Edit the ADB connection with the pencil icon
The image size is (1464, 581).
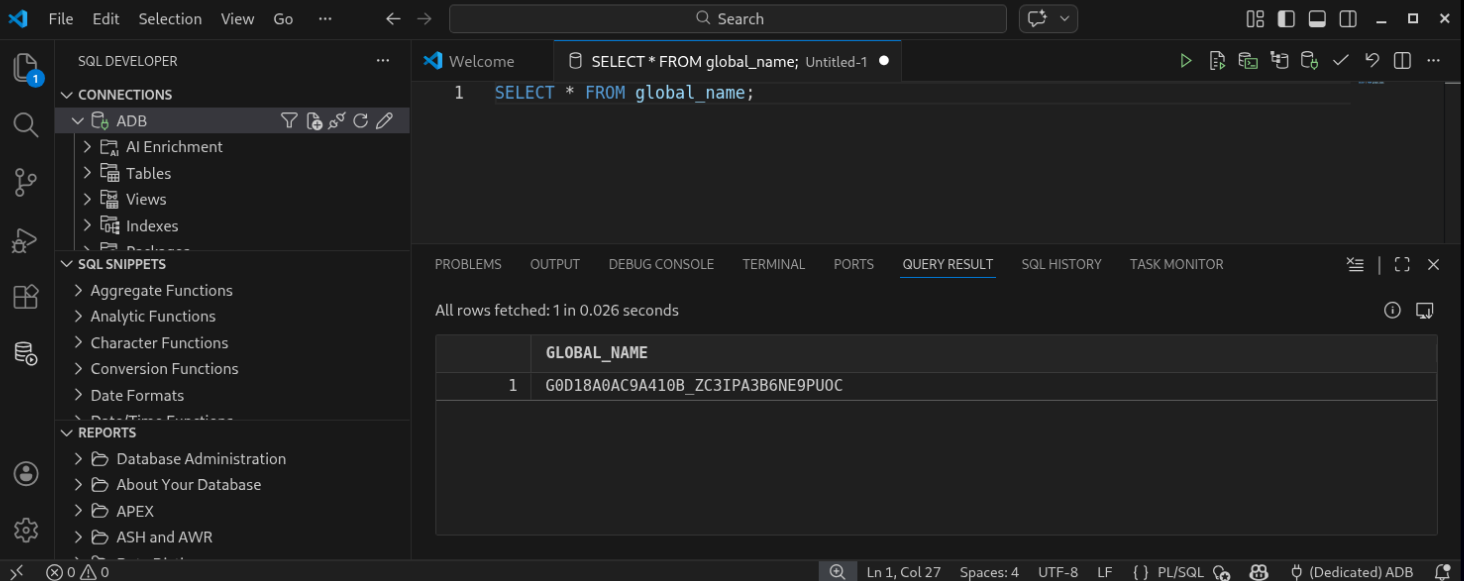tap(384, 120)
